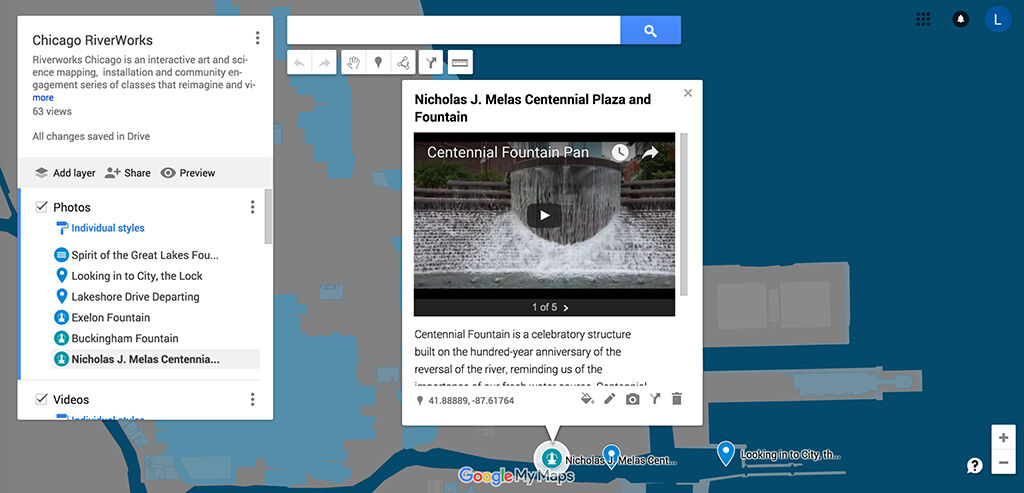Click the coordinates 41.88889, -87.61764
Screen dimensions: 1024x493
[x=471, y=400]
